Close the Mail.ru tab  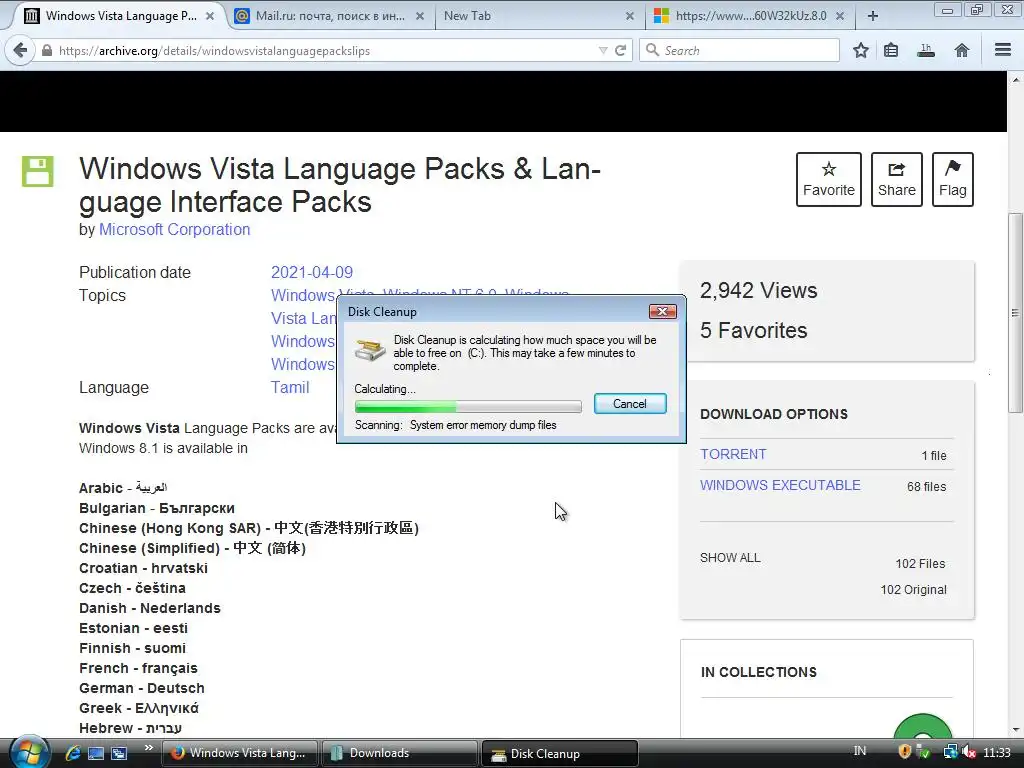coord(420,16)
